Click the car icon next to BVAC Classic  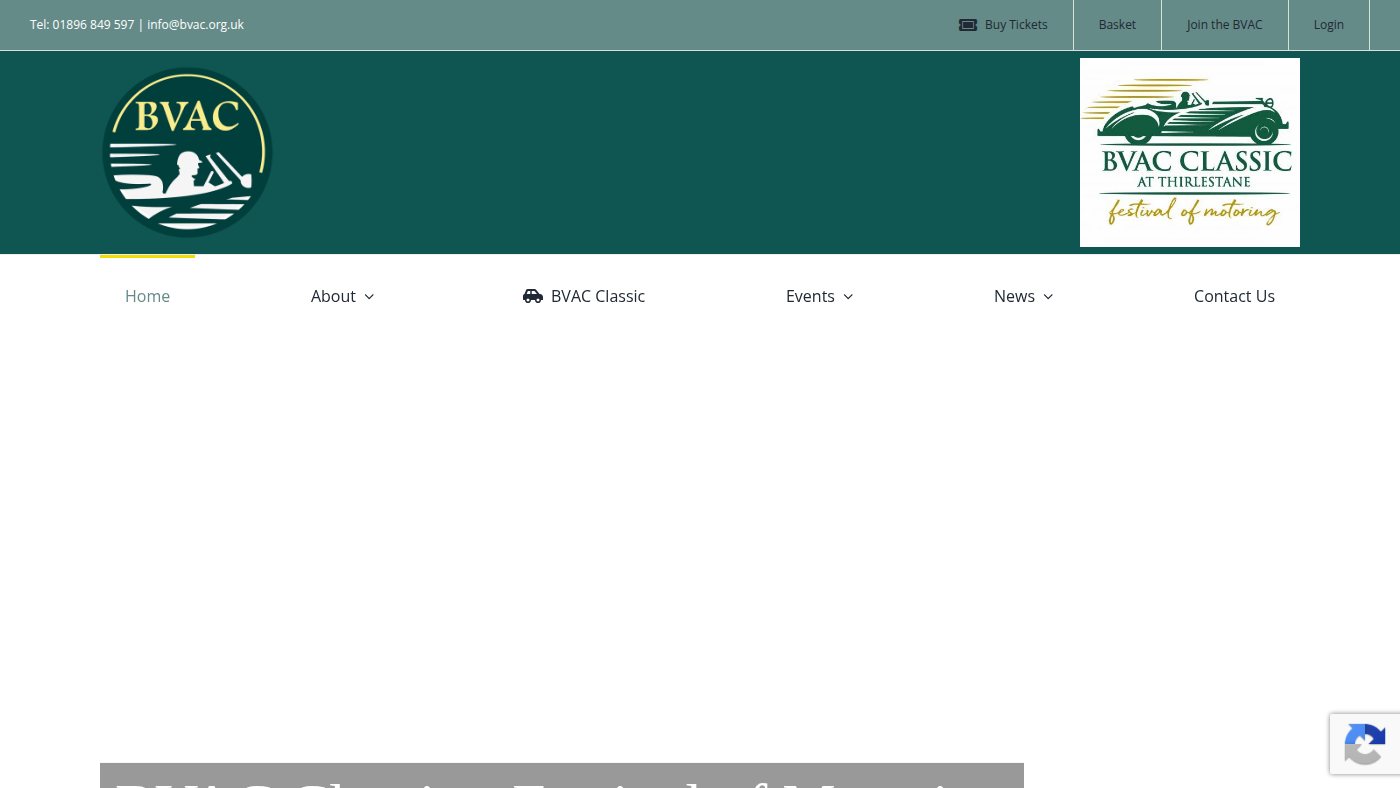(x=533, y=296)
